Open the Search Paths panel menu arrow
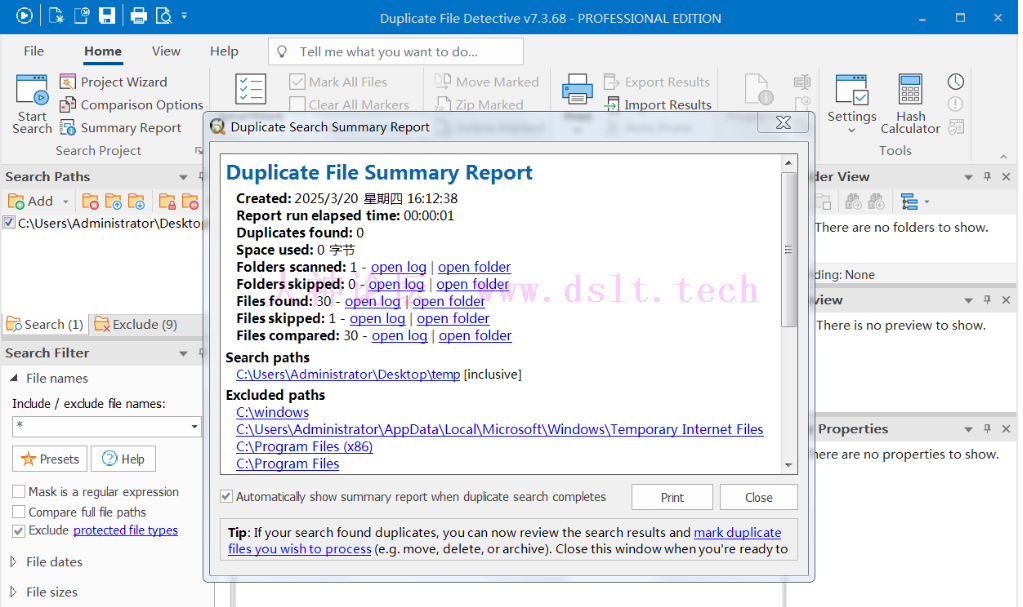The image size is (1023, 607). (x=183, y=177)
